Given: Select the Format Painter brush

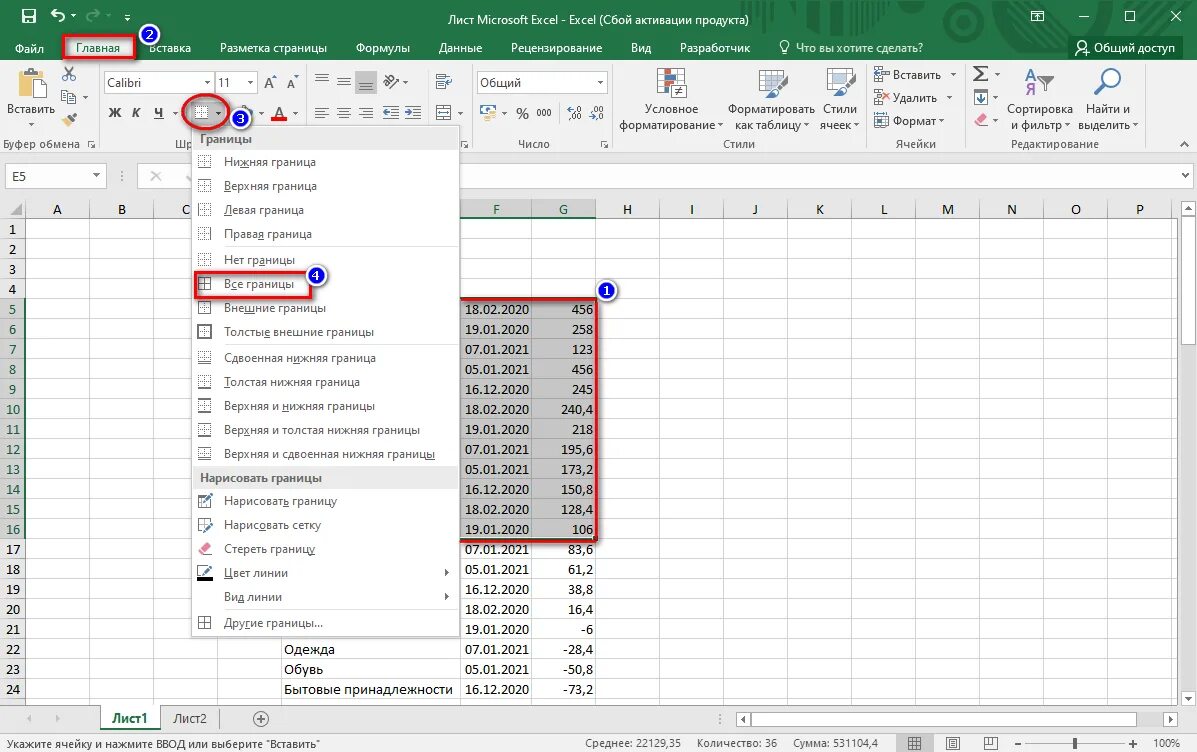Looking at the screenshot, I should (69, 120).
